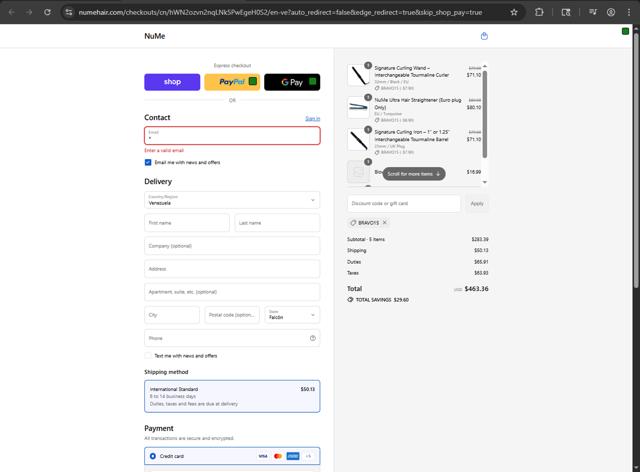The height and width of the screenshot is (472, 640).
Task: Go forward with the browser forward arrow
Action: pos(29,12)
